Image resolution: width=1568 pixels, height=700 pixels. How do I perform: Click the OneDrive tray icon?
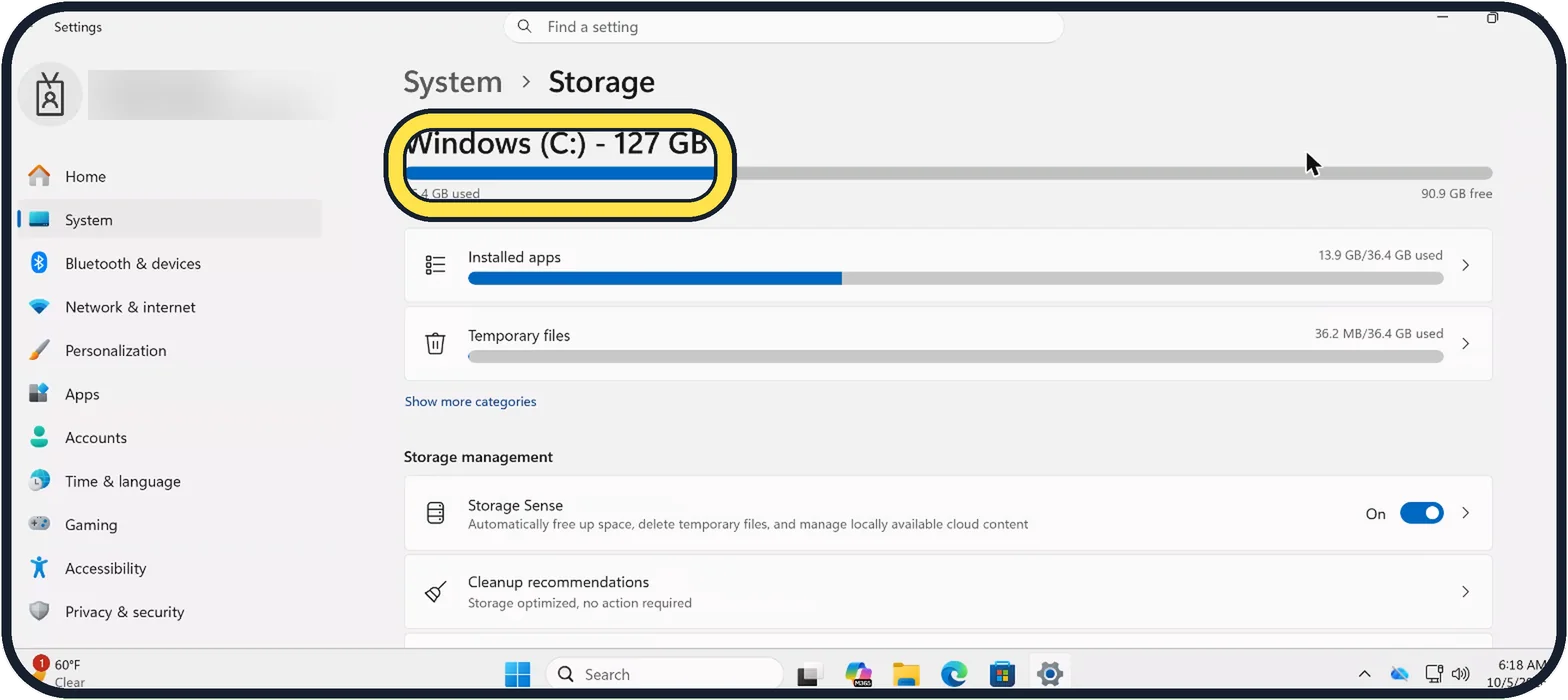point(1399,674)
